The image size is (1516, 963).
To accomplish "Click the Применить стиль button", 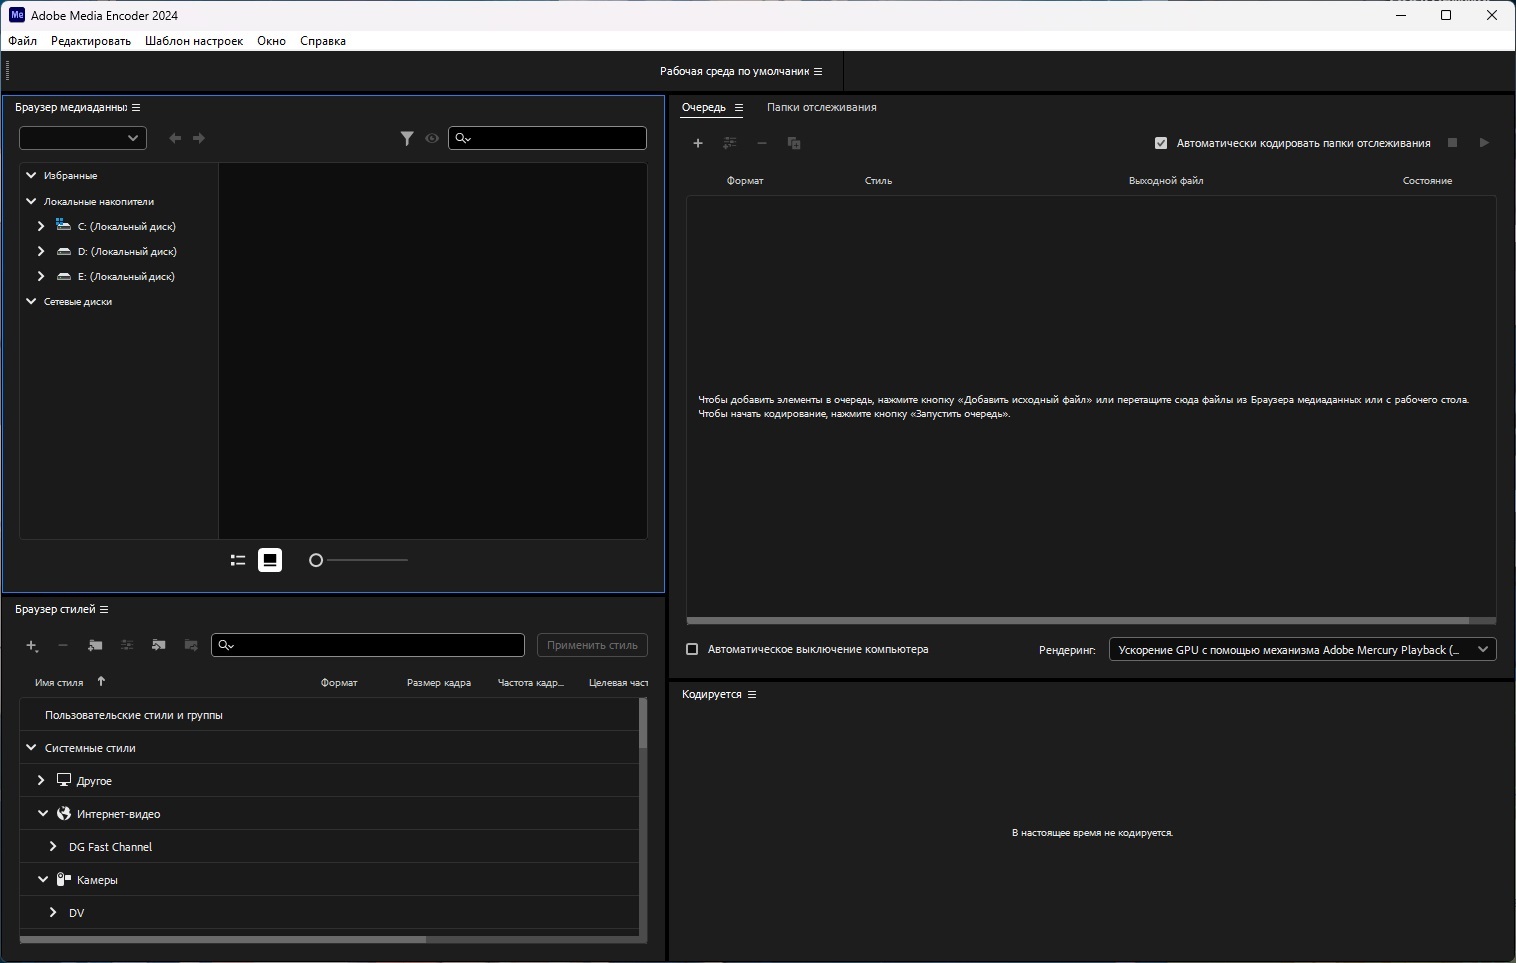I will [x=592, y=645].
